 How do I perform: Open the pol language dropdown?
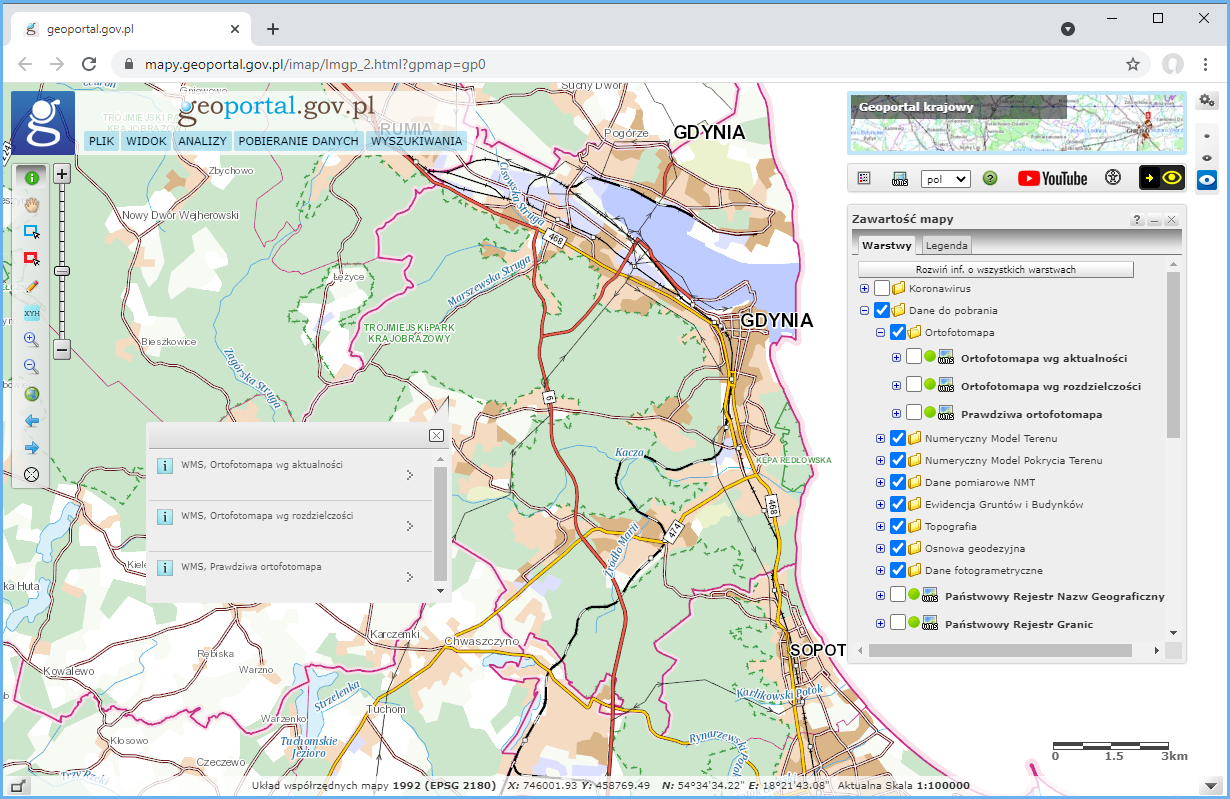(945, 178)
